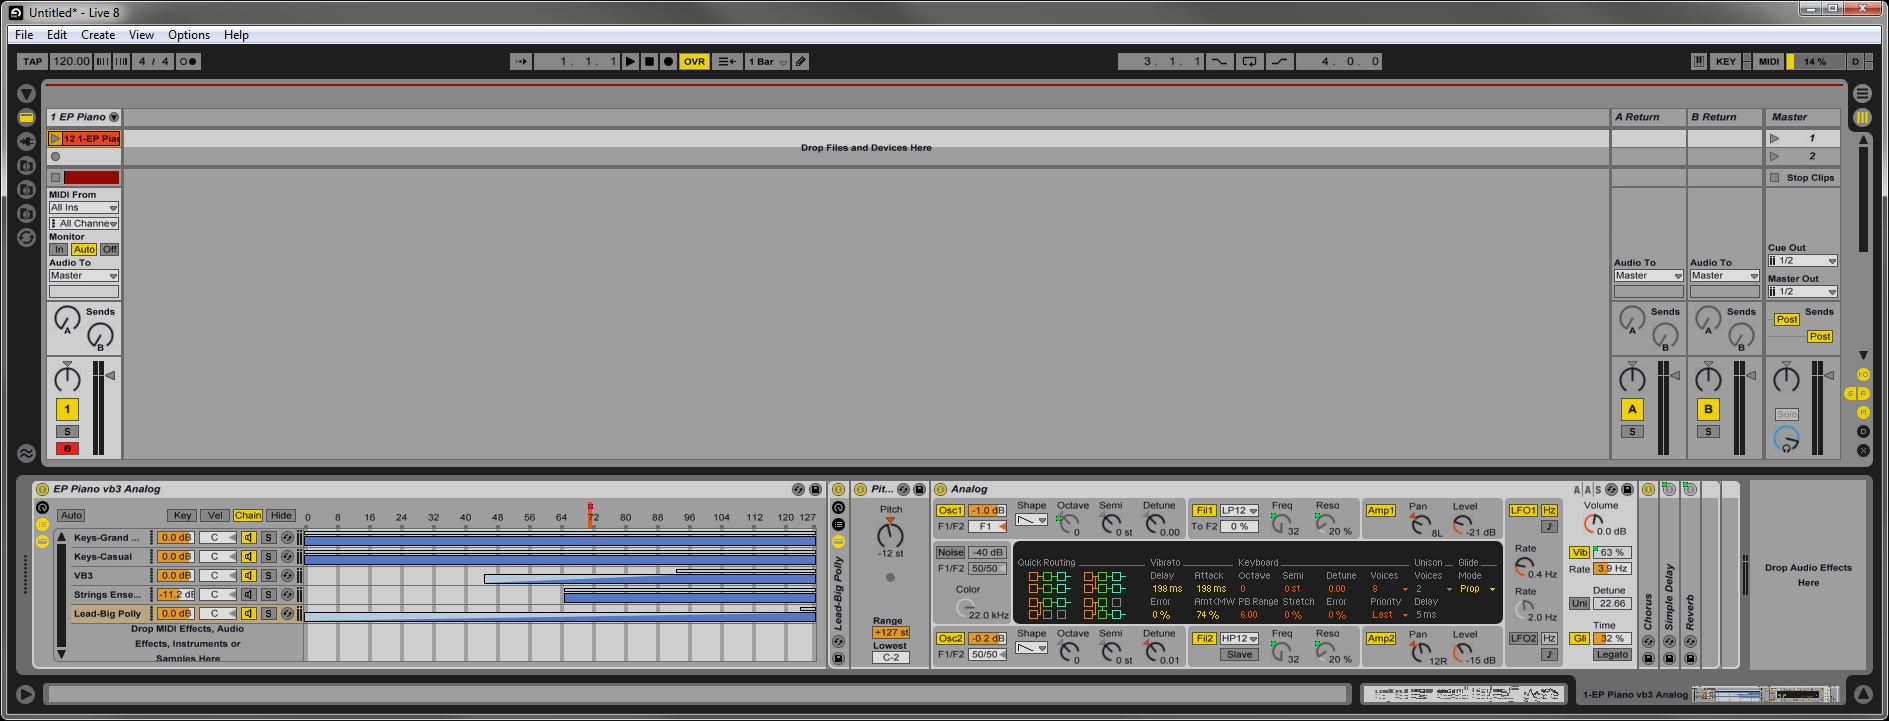Open the Fil1 LP12 filter type dropdown

coord(1239,510)
